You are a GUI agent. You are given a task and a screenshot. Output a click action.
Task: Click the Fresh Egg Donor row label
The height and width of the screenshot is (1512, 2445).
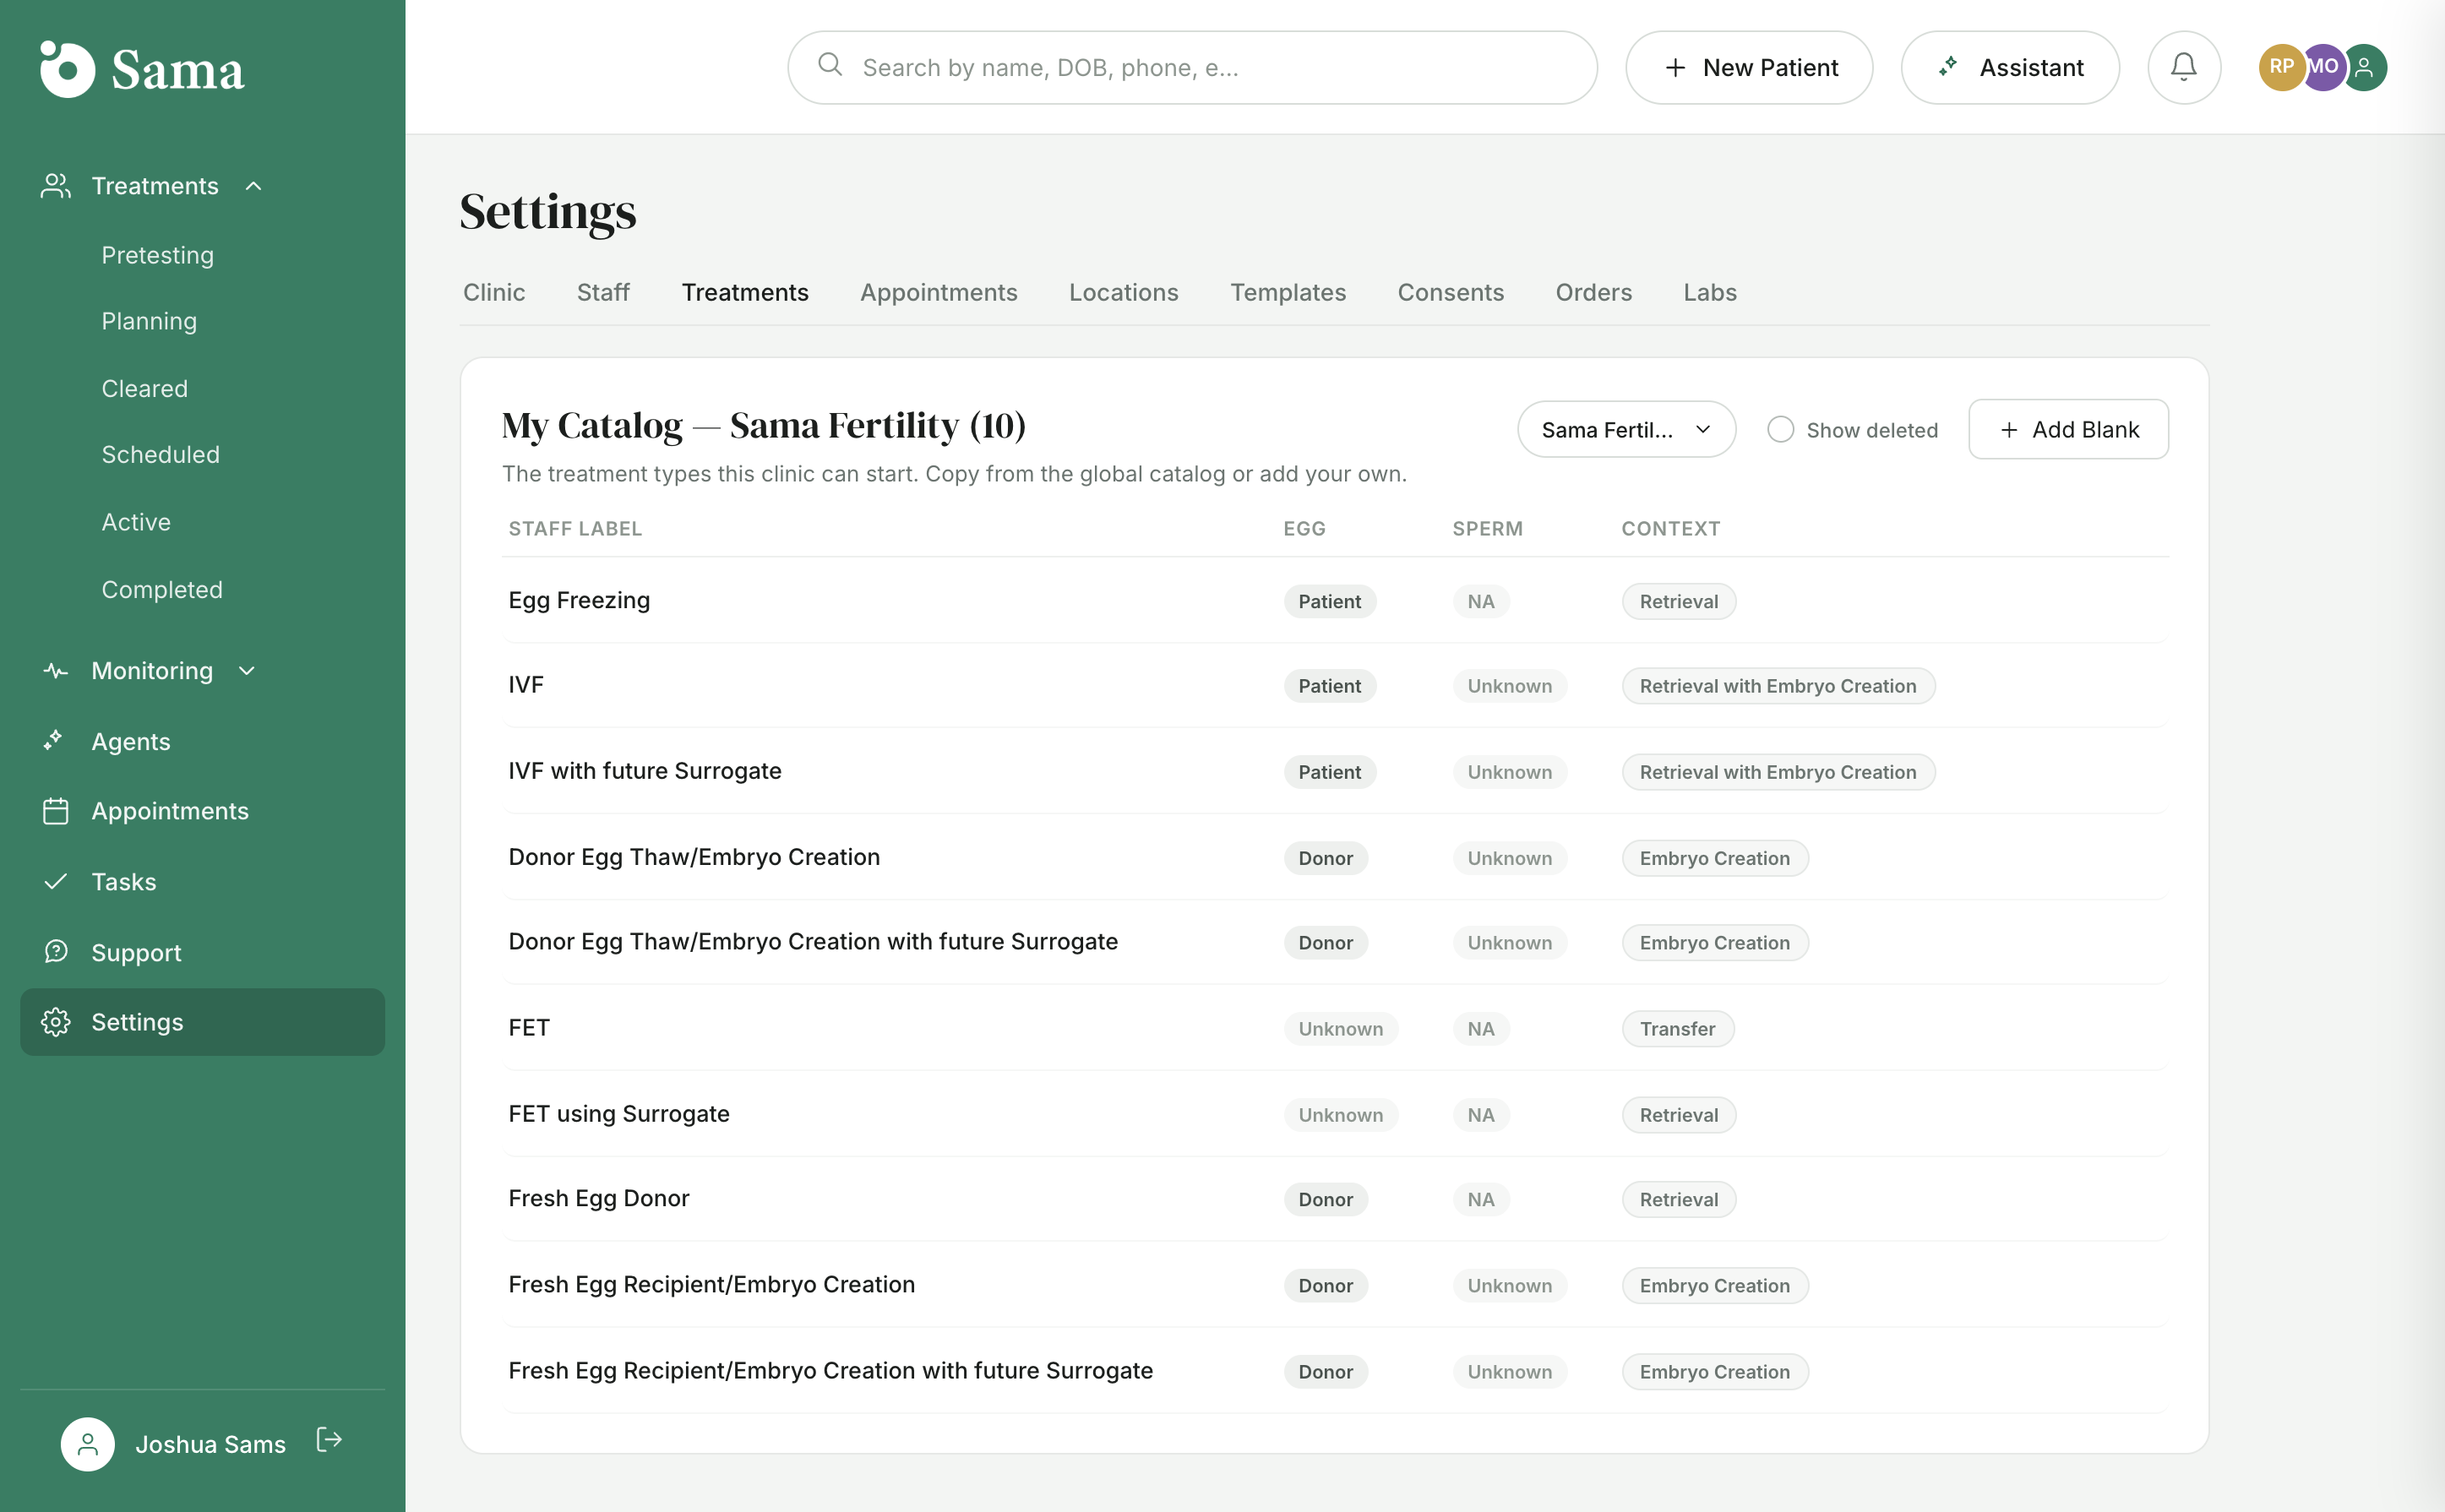(599, 1198)
